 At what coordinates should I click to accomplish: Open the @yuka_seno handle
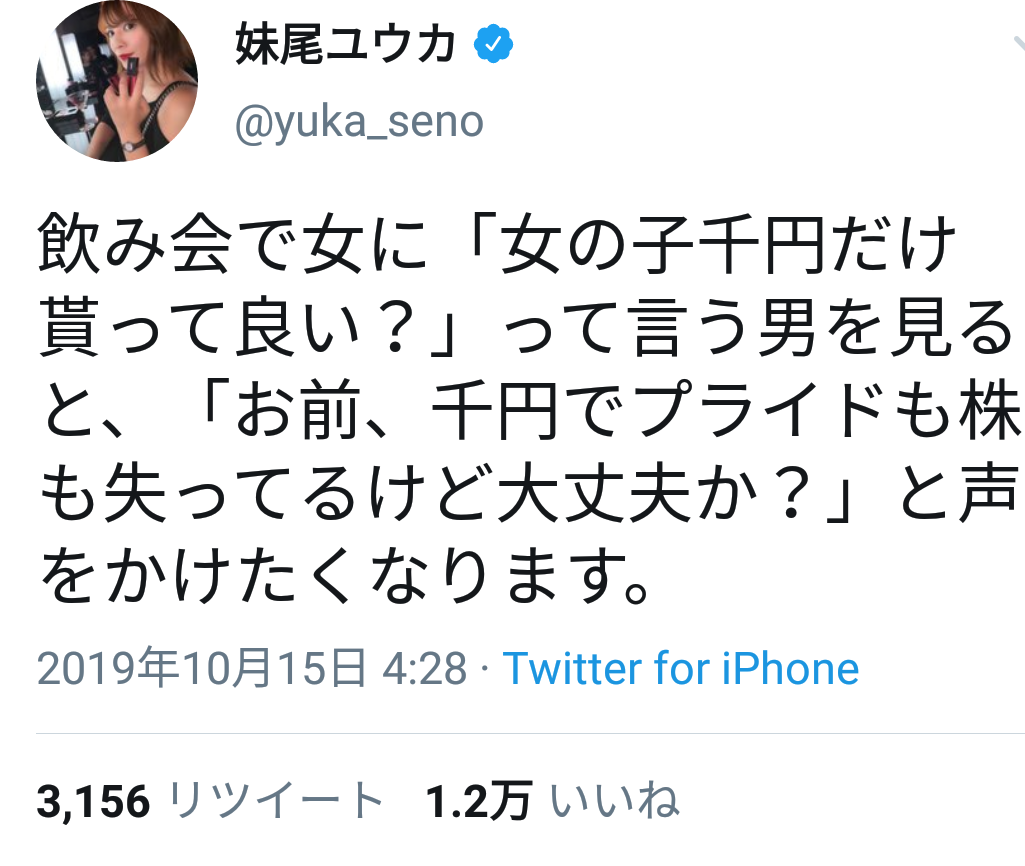click(359, 122)
